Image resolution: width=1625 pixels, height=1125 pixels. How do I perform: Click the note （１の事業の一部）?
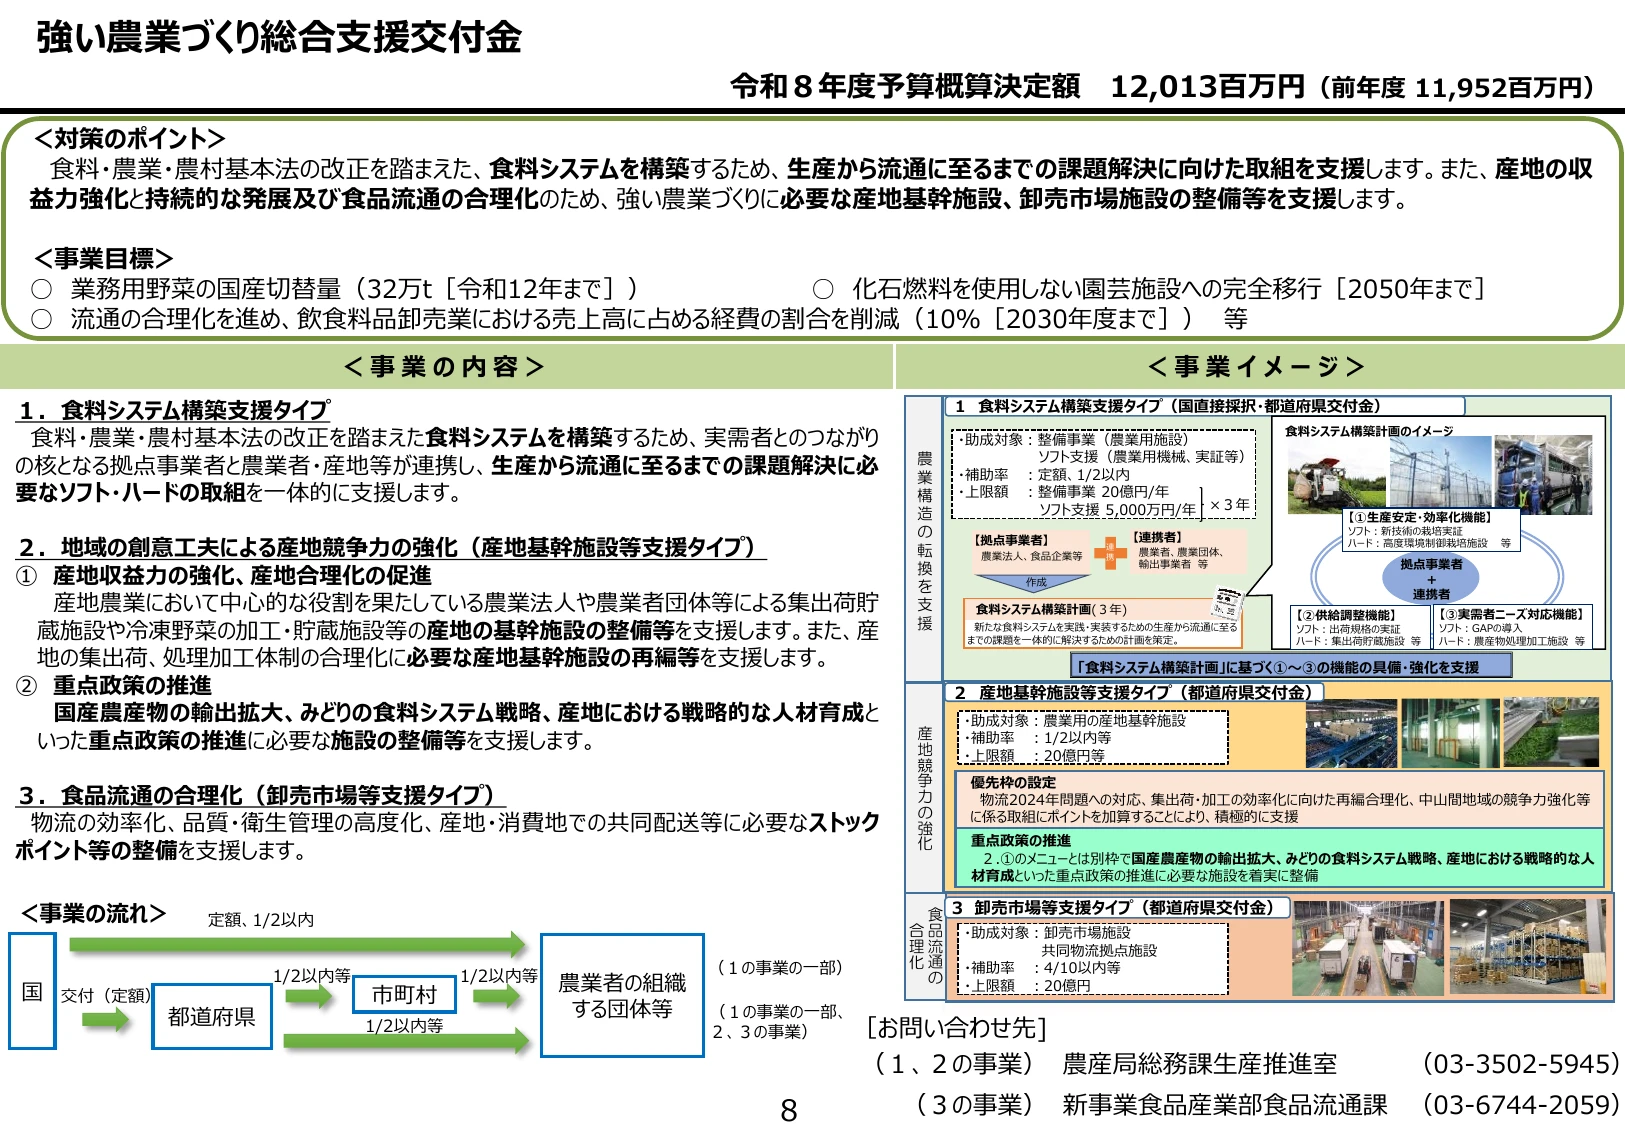[x=780, y=967]
